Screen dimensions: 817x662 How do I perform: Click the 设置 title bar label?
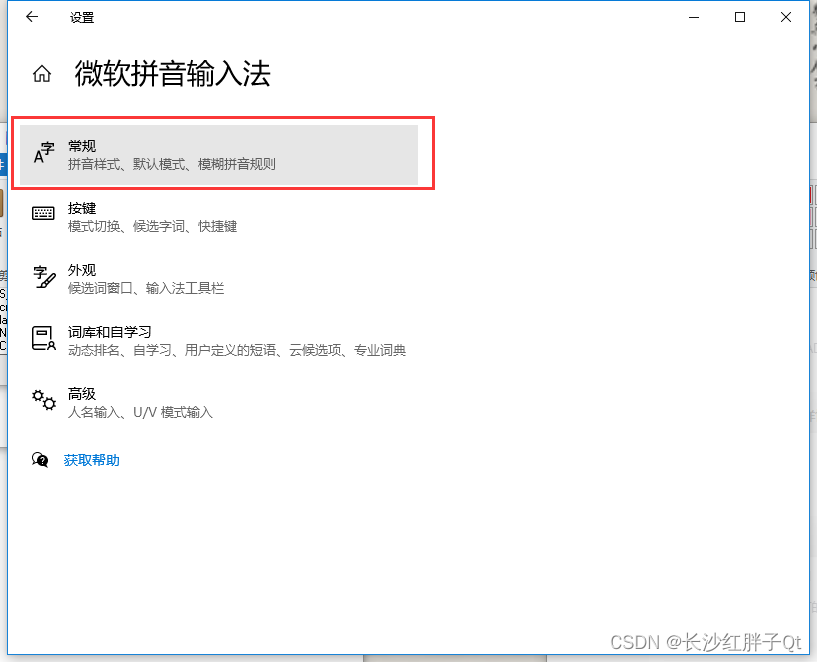pos(82,17)
